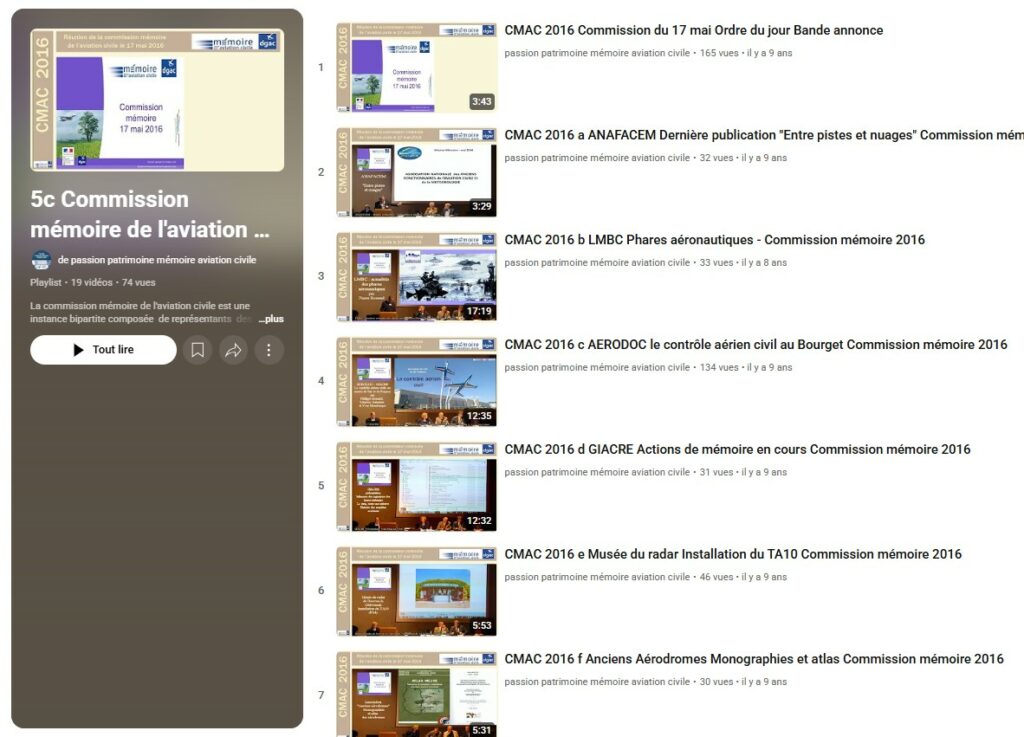Open title CMAC 2016 e Musée du radar TA10

point(733,554)
